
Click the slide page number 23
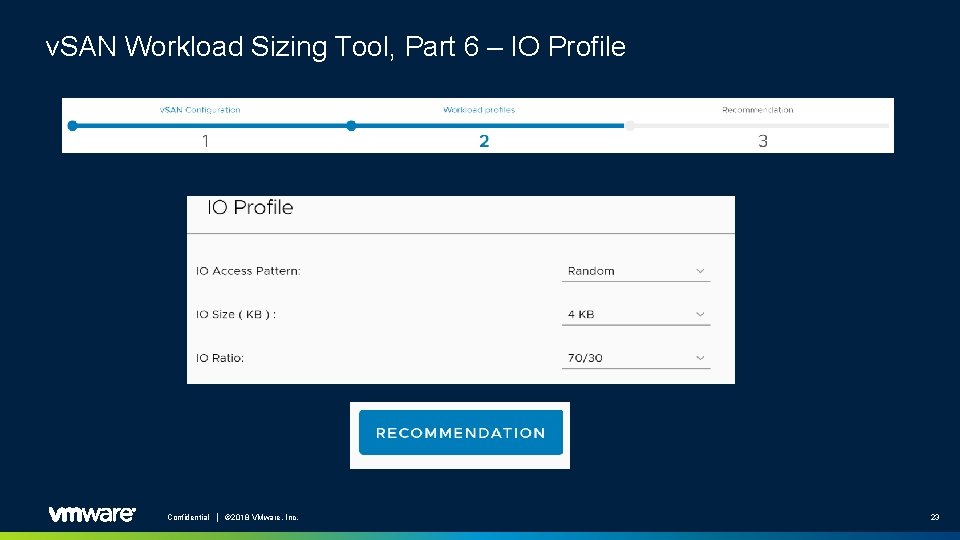tap(934, 517)
